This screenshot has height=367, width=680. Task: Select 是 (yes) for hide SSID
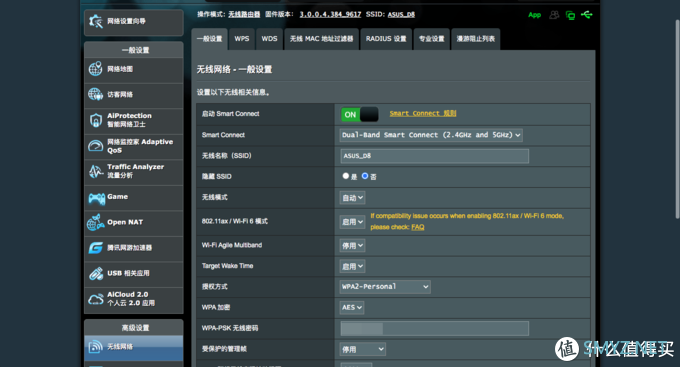tap(346, 176)
